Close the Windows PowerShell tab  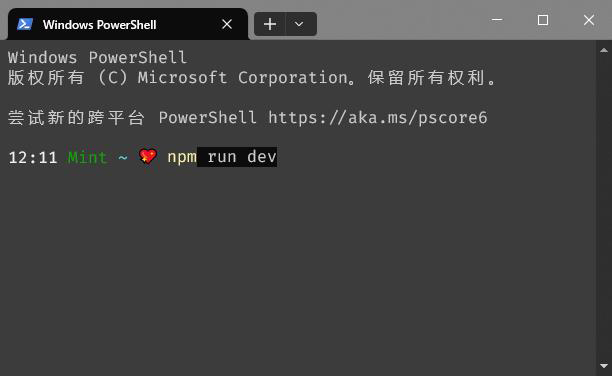pos(227,24)
